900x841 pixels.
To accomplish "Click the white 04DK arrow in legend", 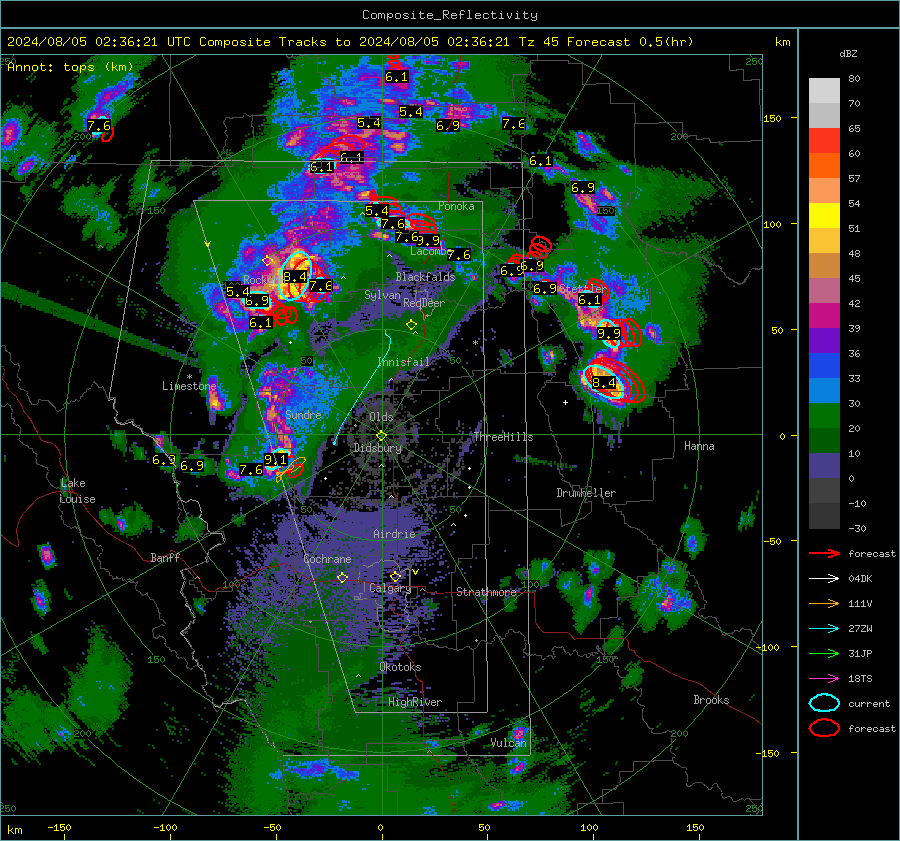I will tap(824, 579).
